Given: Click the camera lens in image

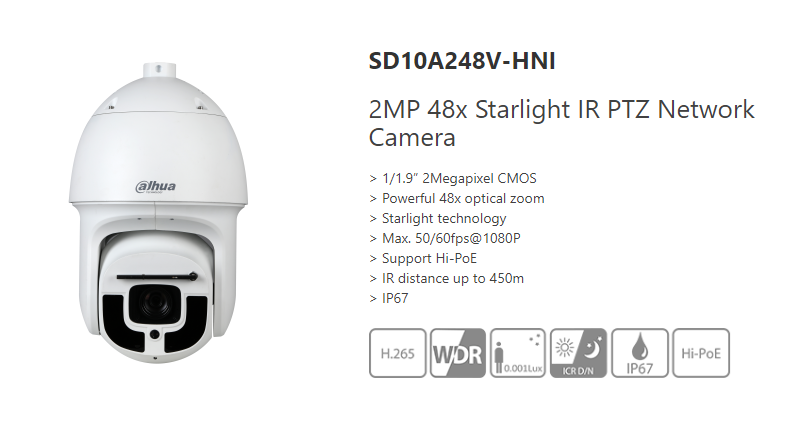Looking at the screenshot, I should [x=154, y=302].
